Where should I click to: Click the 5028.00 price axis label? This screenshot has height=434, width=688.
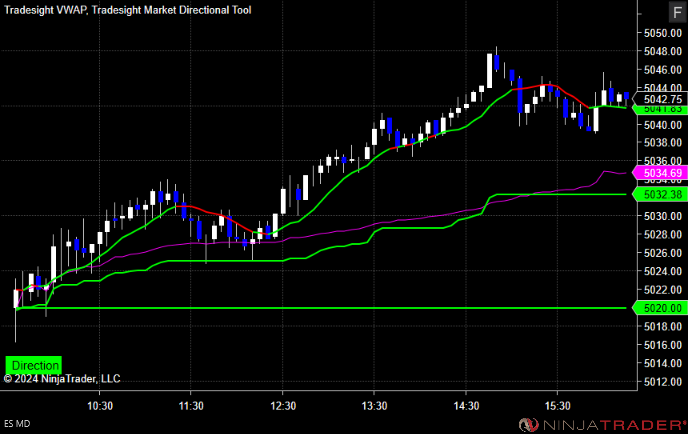click(x=663, y=234)
